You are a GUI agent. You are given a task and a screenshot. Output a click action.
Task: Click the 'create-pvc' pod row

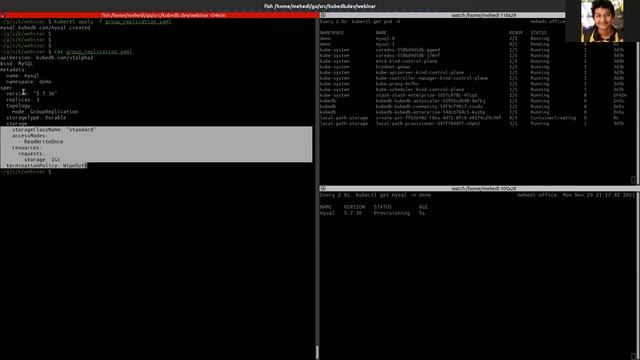click(473, 118)
